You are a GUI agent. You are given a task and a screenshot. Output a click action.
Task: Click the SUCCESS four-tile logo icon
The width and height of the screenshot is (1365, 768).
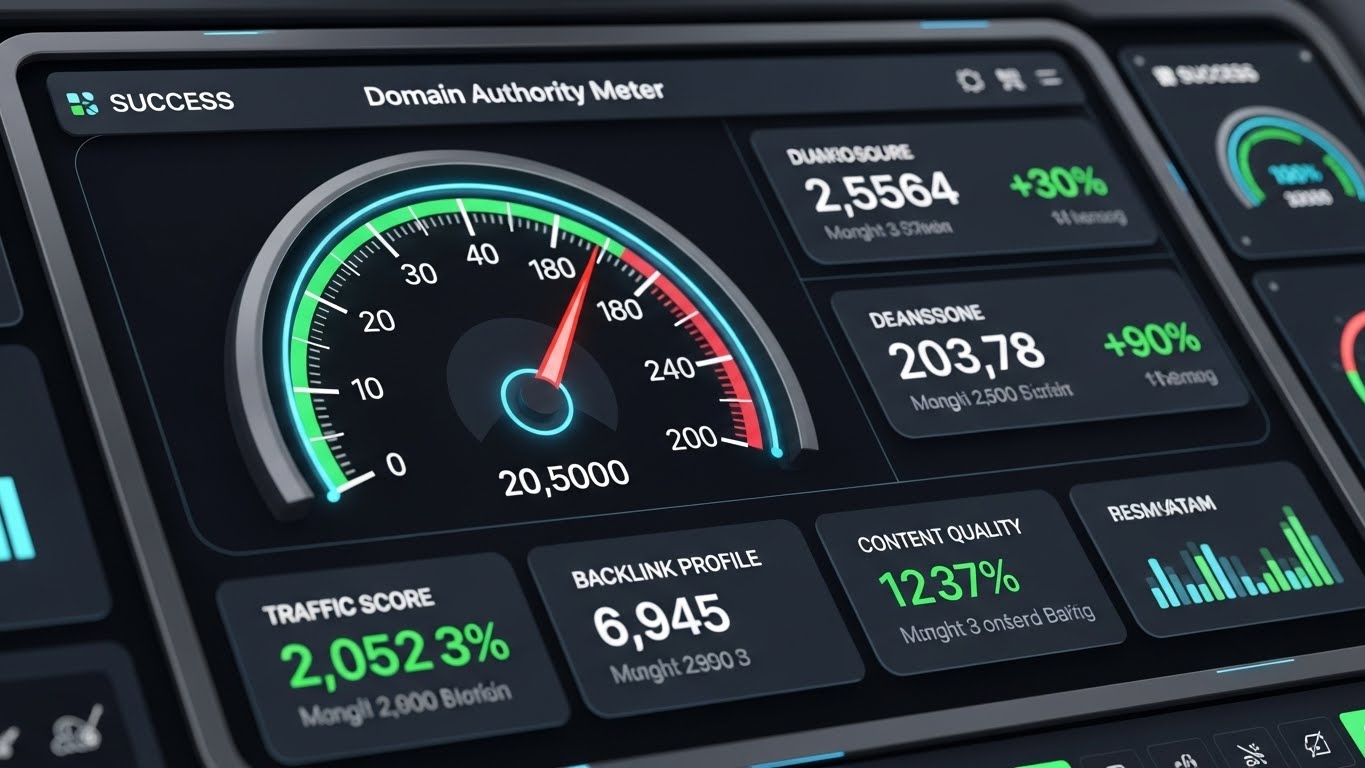tap(81, 101)
